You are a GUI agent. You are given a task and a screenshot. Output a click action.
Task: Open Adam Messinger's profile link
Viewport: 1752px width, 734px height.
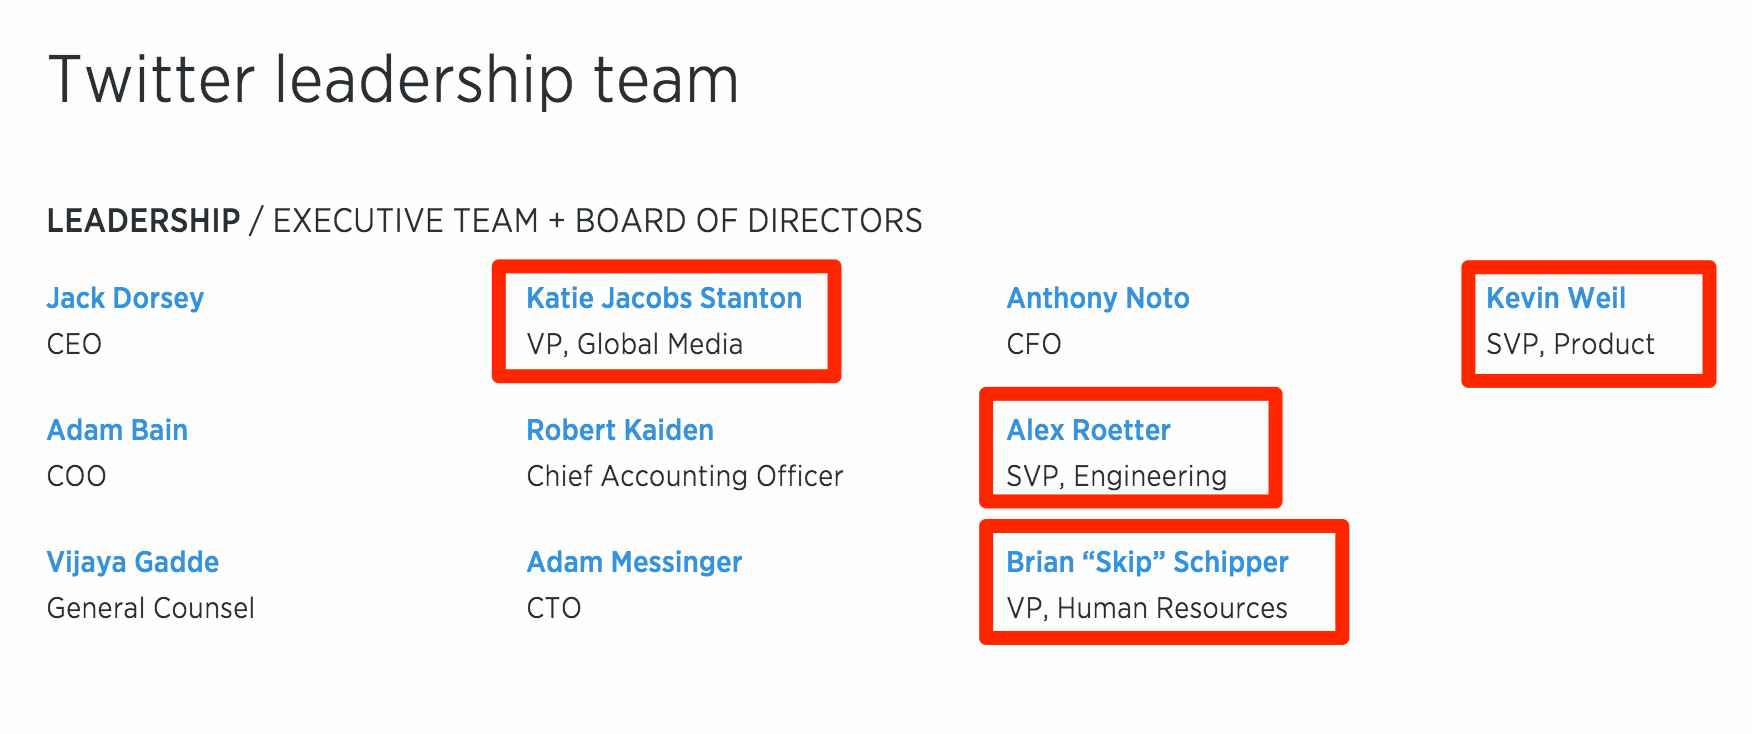[x=634, y=562]
